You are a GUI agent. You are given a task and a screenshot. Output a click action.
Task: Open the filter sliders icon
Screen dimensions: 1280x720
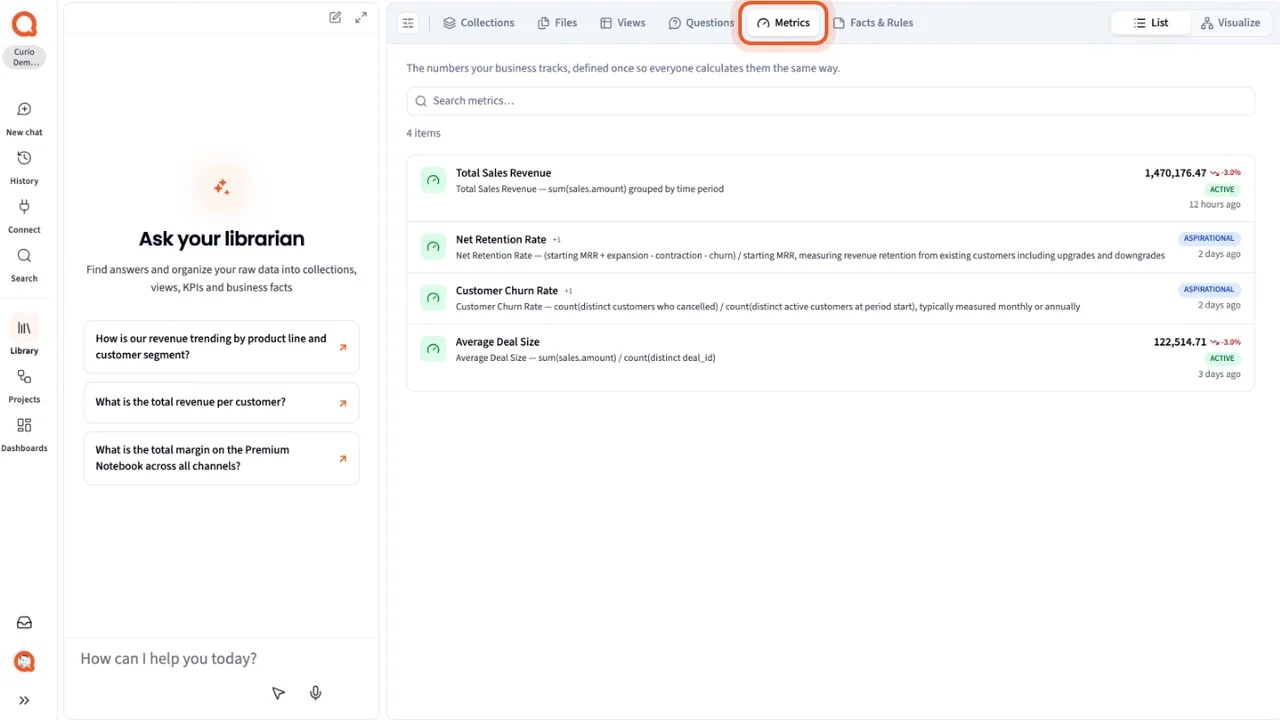(x=408, y=23)
